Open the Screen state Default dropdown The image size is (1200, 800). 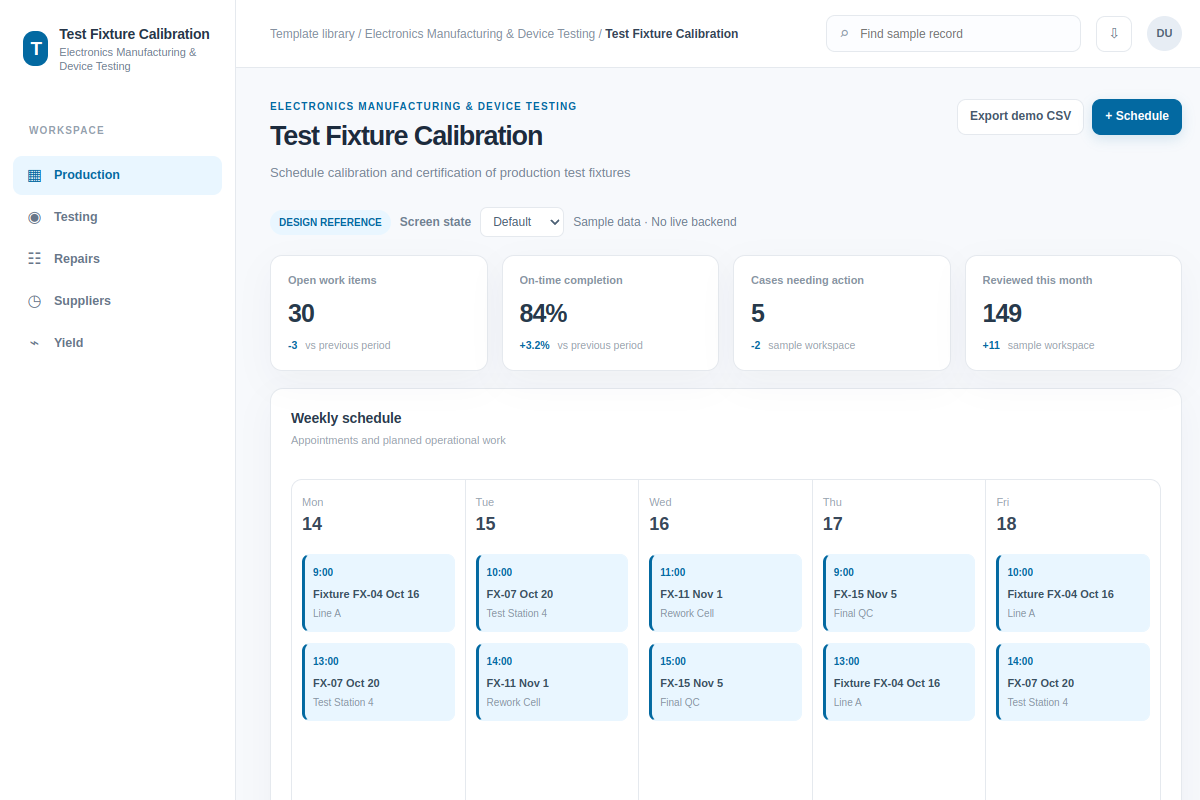tap(522, 222)
